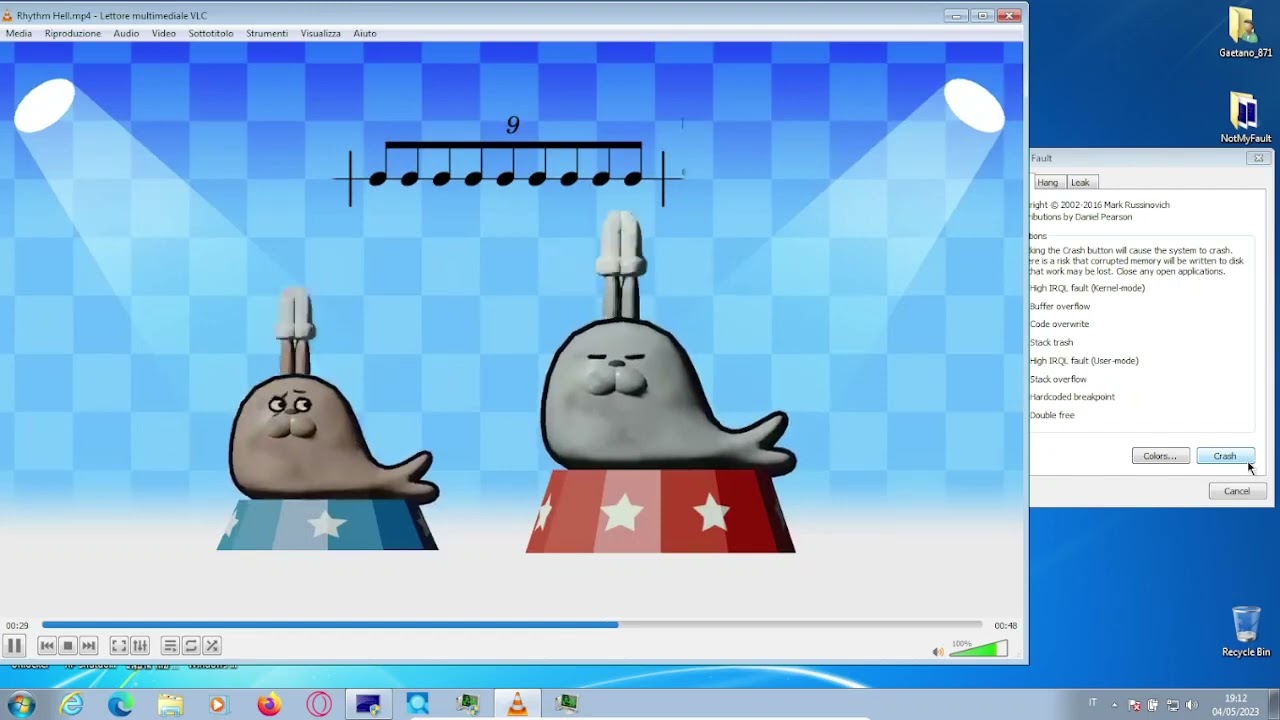Open Microsoft Edge from taskbar

(x=121, y=704)
